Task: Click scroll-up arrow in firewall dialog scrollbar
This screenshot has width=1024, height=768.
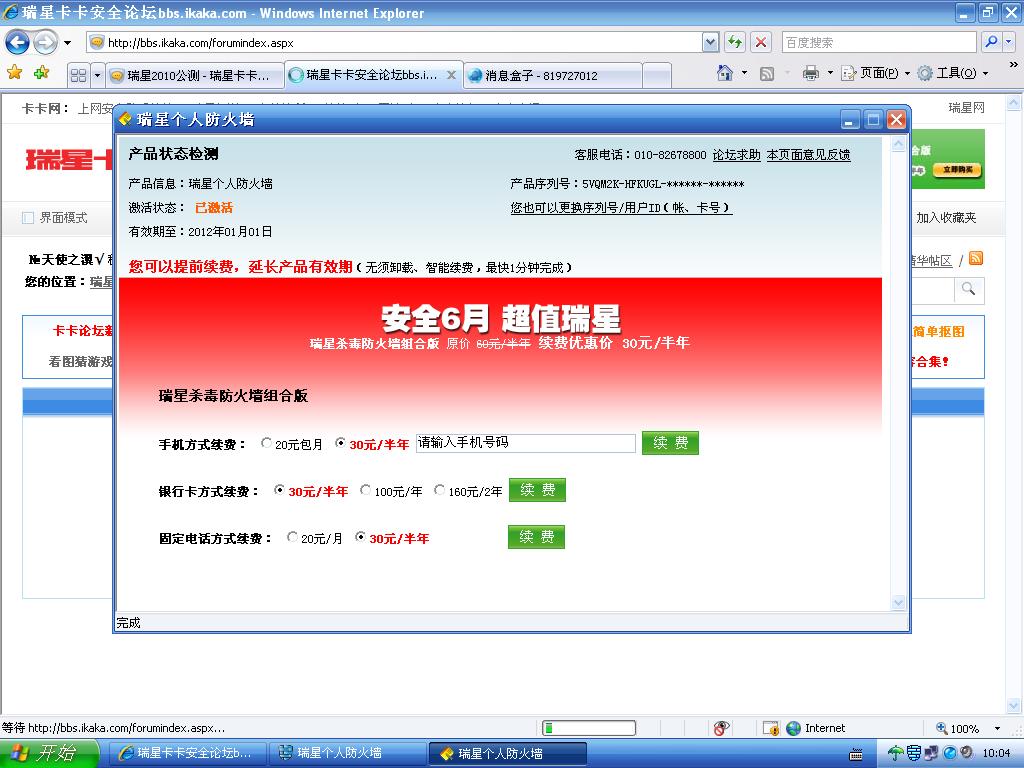Action: 899,144
